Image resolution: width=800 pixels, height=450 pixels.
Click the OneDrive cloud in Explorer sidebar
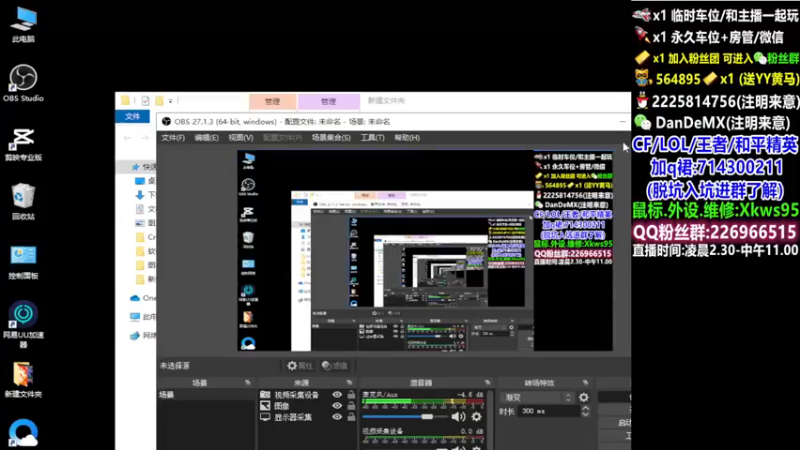tap(135, 298)
